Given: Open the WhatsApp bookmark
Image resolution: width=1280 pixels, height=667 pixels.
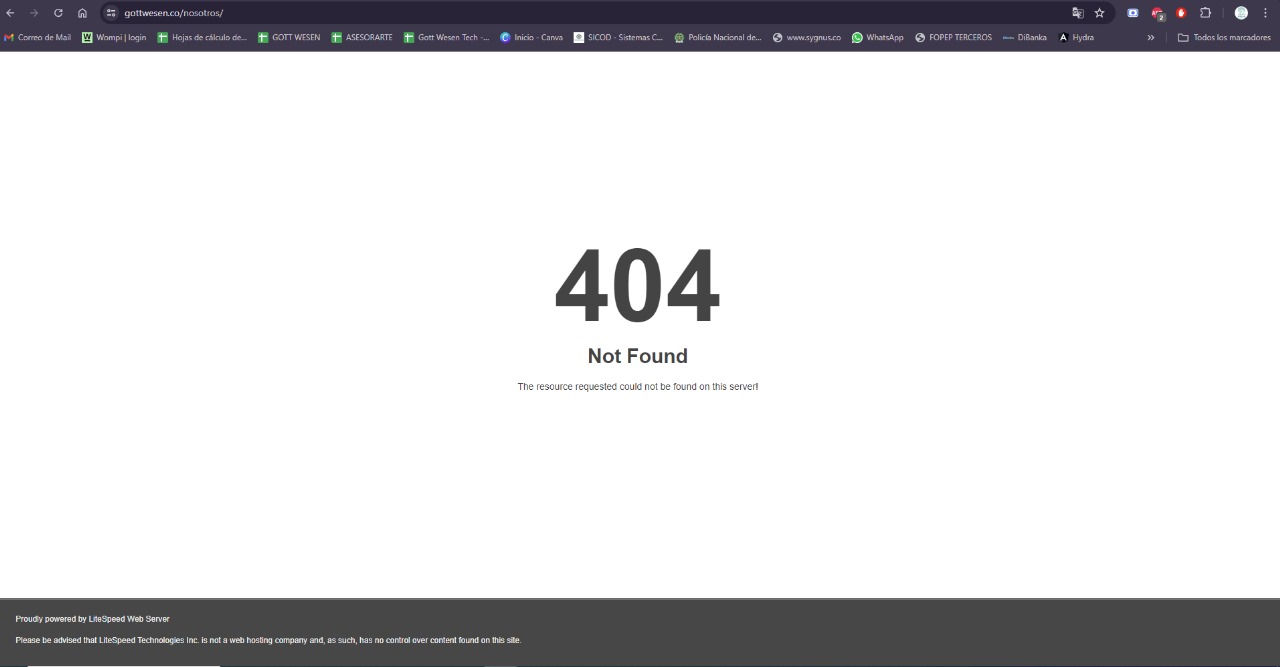Looking at the screenshot, I should pyautogui.click(x=877, y=37).
